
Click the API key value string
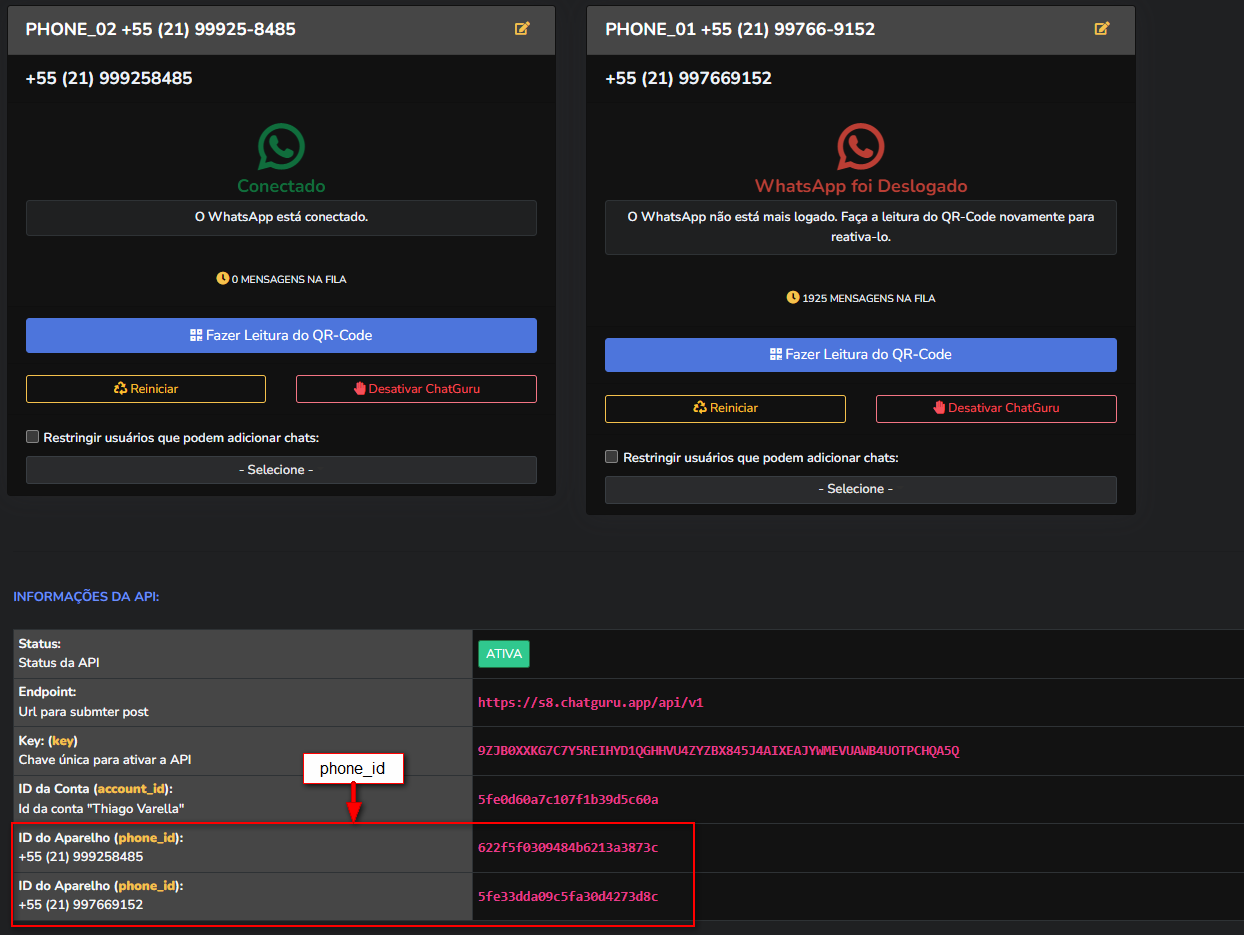(718, 751)
